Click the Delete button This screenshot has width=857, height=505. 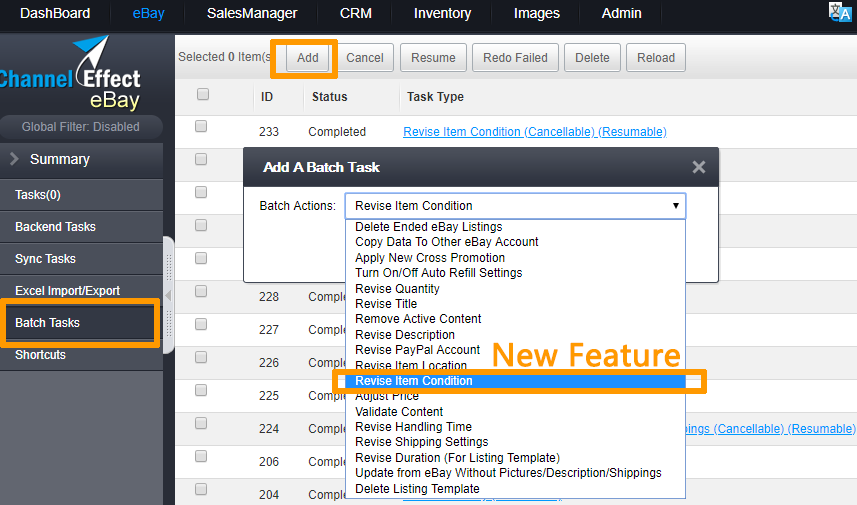pyautogui.click(x=592, y=57)
